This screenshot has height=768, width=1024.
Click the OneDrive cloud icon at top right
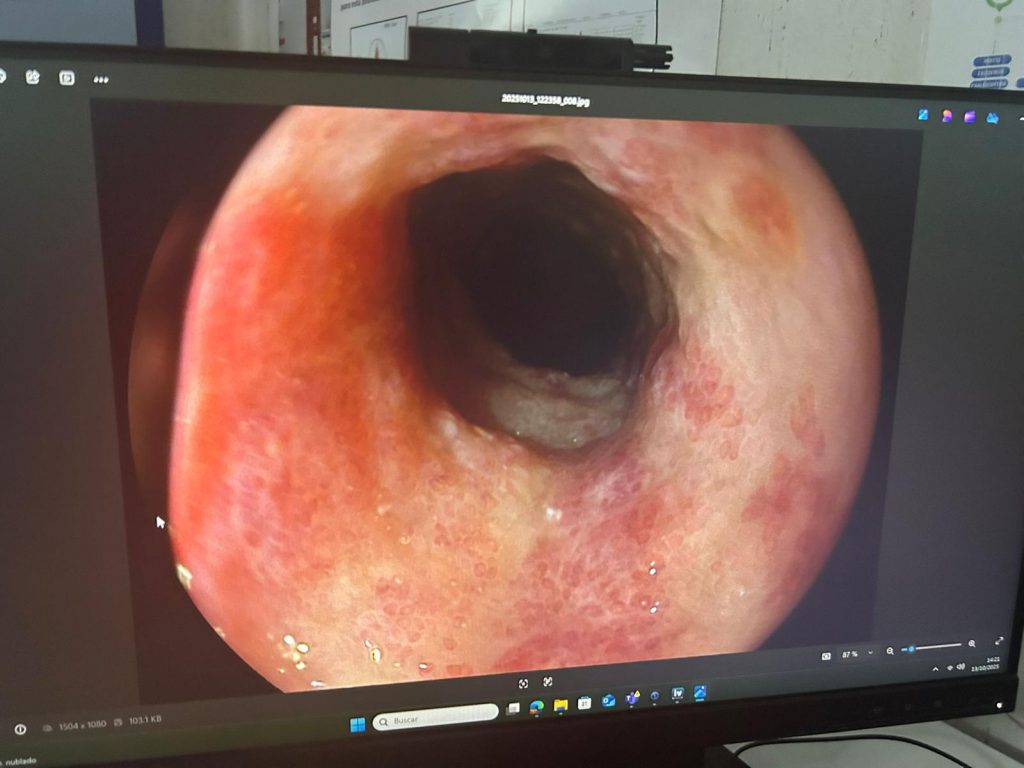pos(992,118)
